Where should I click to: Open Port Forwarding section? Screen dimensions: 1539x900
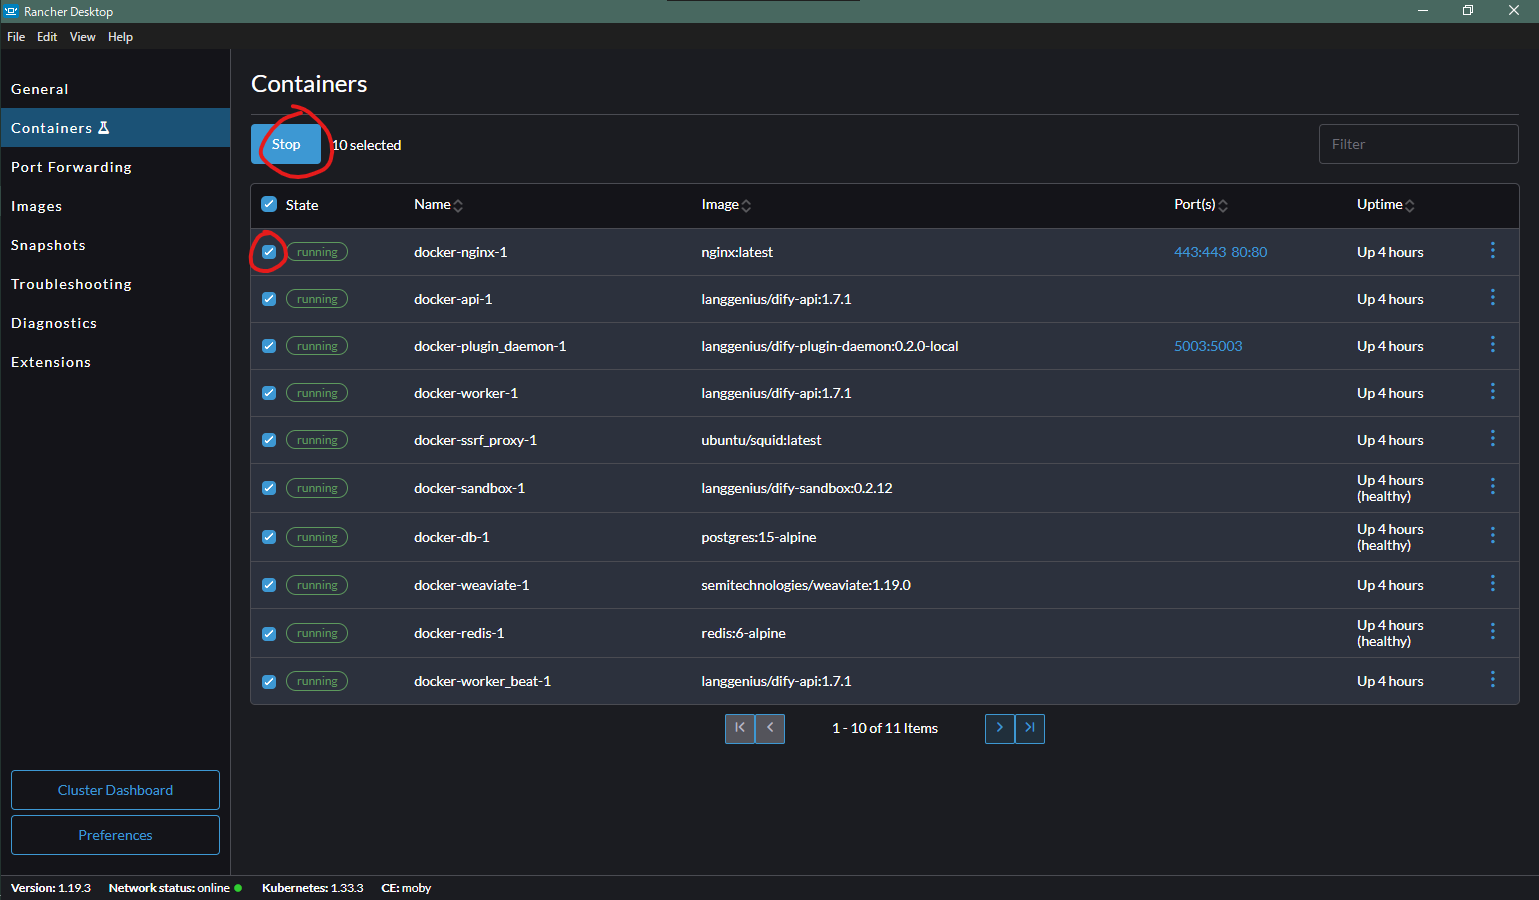(x=115, y=167)
